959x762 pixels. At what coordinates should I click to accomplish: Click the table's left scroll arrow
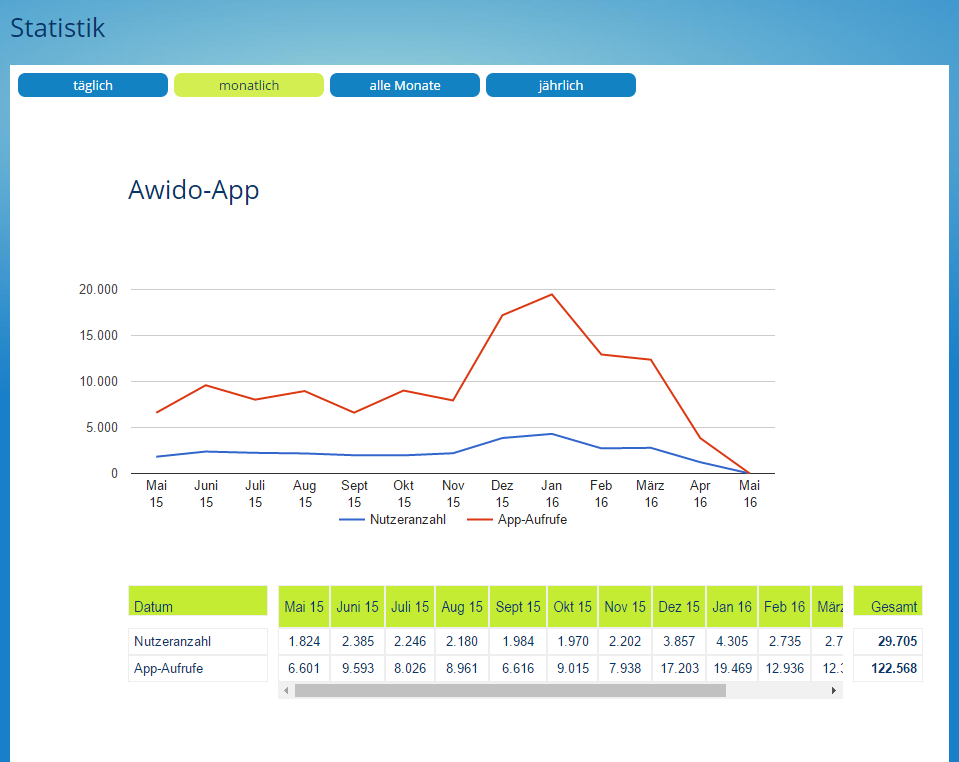click(x=286, y=690)
